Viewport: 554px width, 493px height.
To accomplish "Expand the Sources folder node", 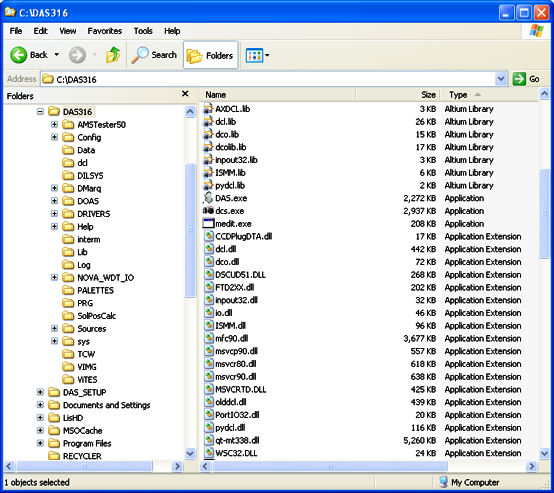I will [54, 328].
